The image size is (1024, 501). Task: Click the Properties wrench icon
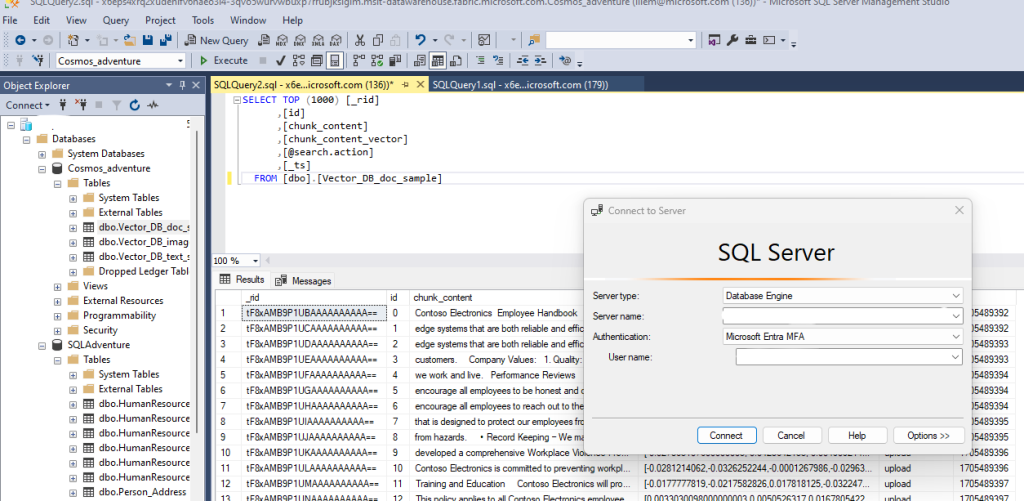[732, 40]
